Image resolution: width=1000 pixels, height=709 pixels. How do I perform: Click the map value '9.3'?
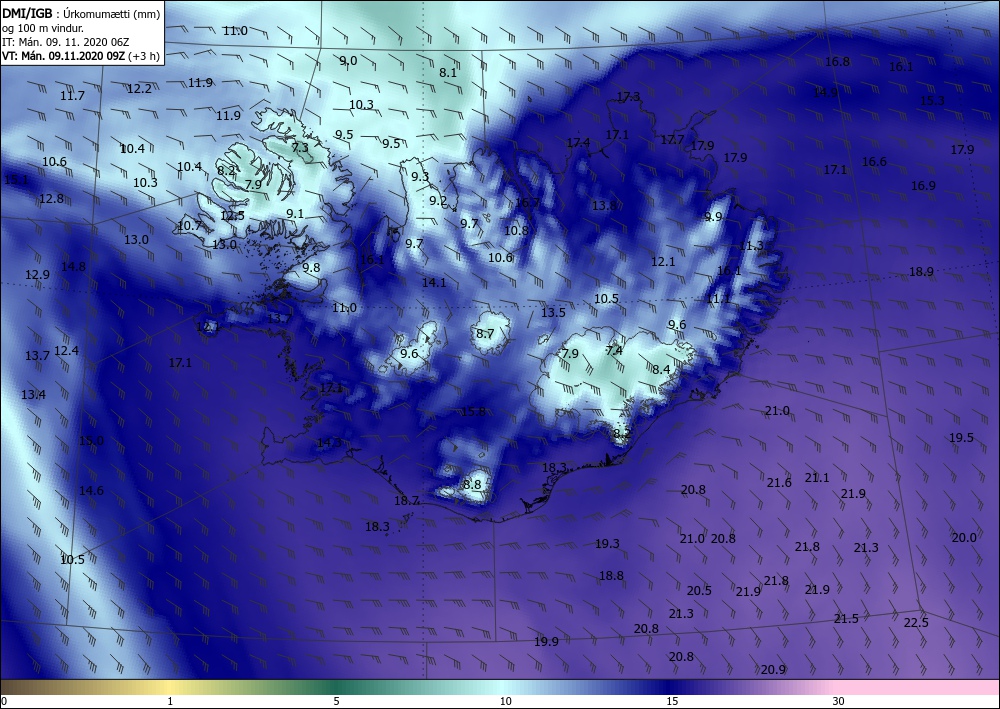point(420,177)
